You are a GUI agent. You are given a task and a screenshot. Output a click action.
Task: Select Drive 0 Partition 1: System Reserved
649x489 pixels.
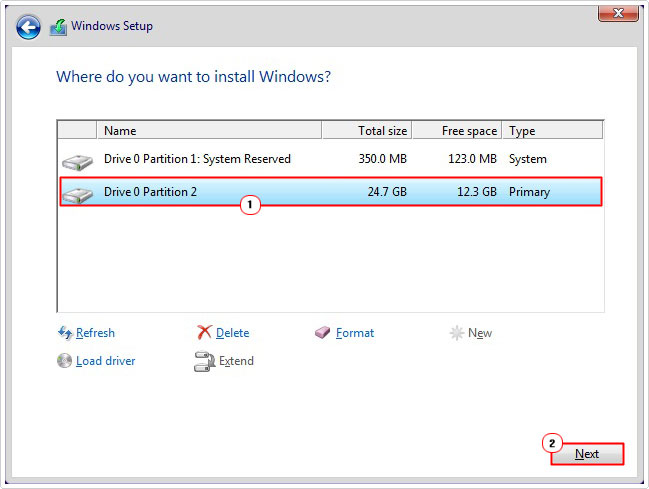tap(331, 159)
